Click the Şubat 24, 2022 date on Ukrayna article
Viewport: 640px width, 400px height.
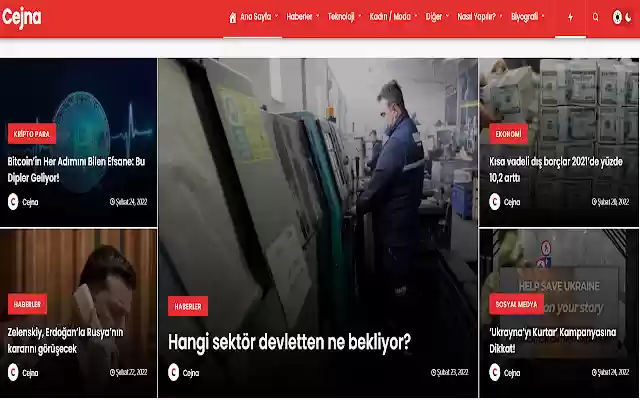click(x=611, y=372)
